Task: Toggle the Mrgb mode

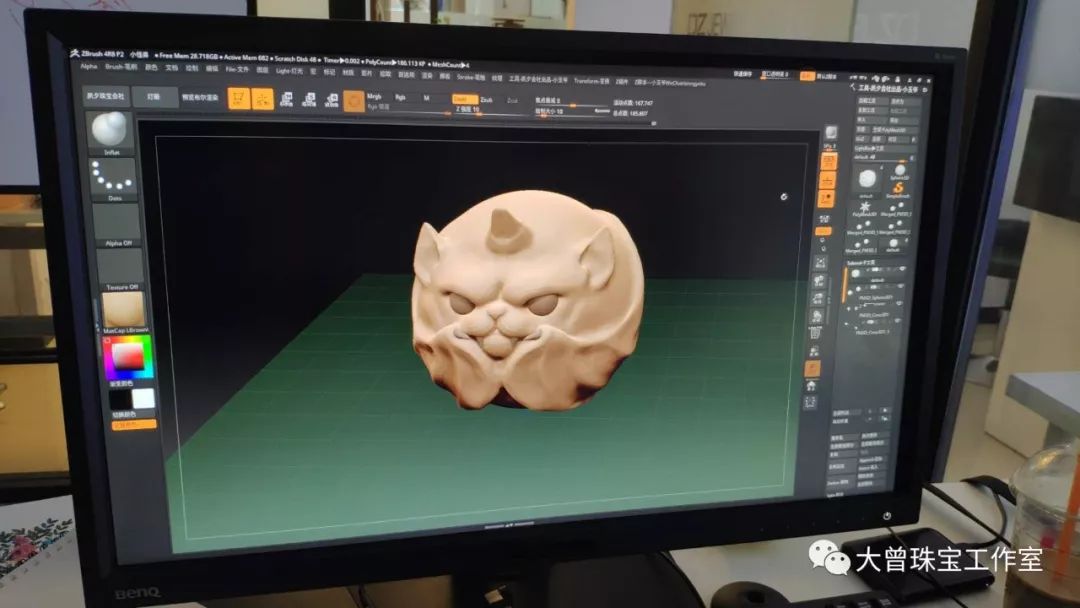Action: click(374, 96)
